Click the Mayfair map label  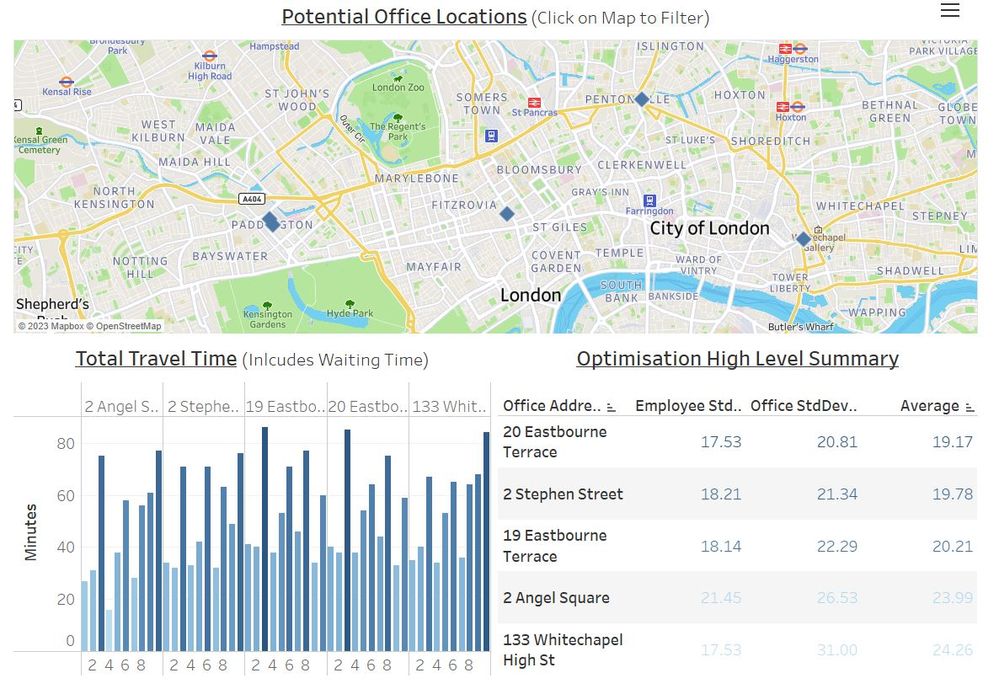pyautogui.click(x=434, y=267)
